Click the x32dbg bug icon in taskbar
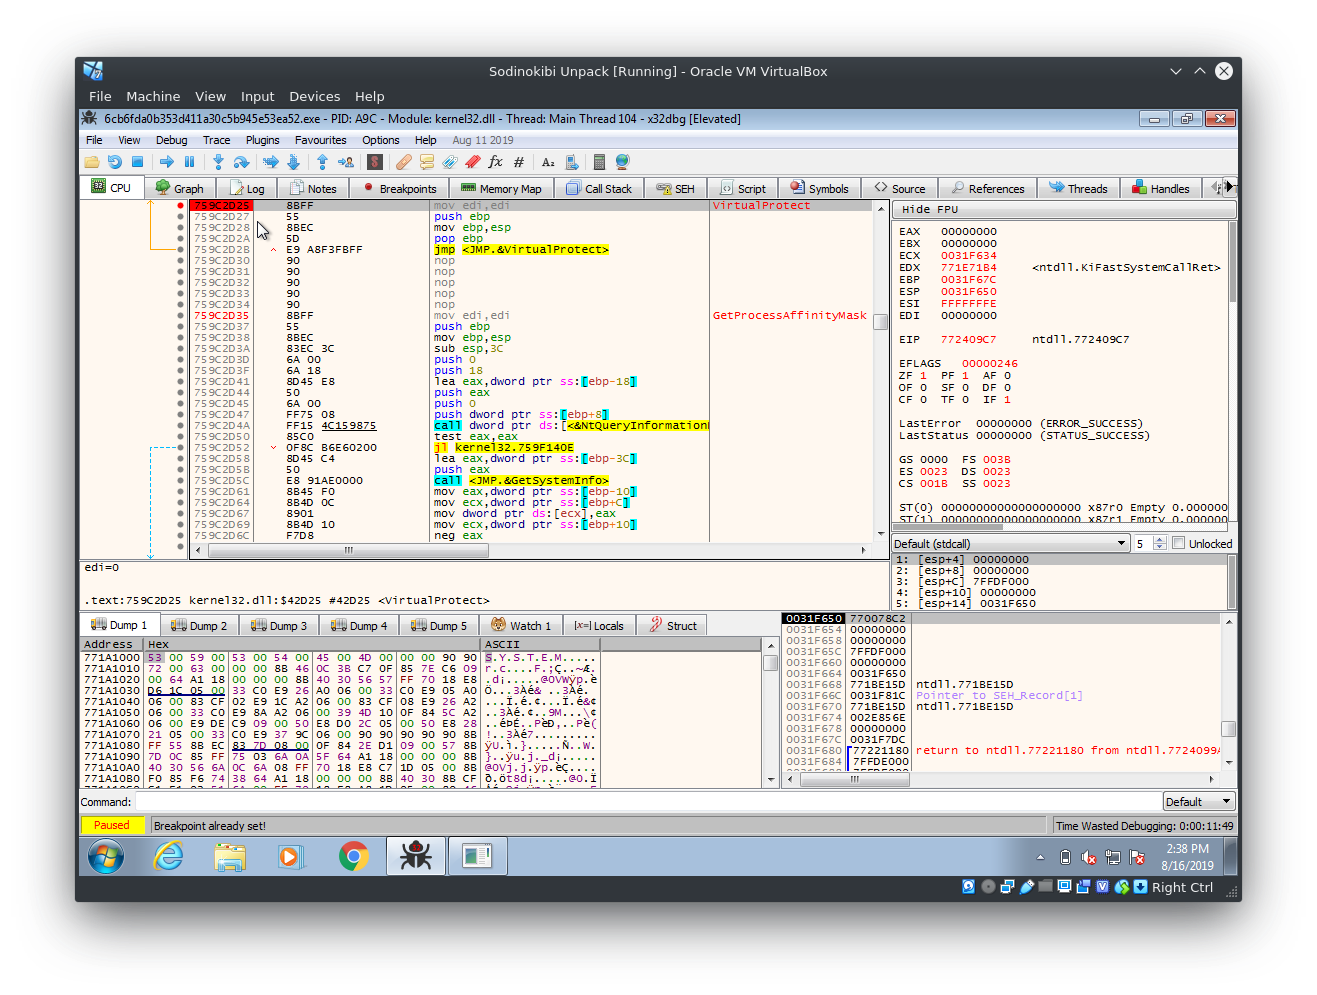The width and height of the screenshot is (1317, 995). (415, 857)
